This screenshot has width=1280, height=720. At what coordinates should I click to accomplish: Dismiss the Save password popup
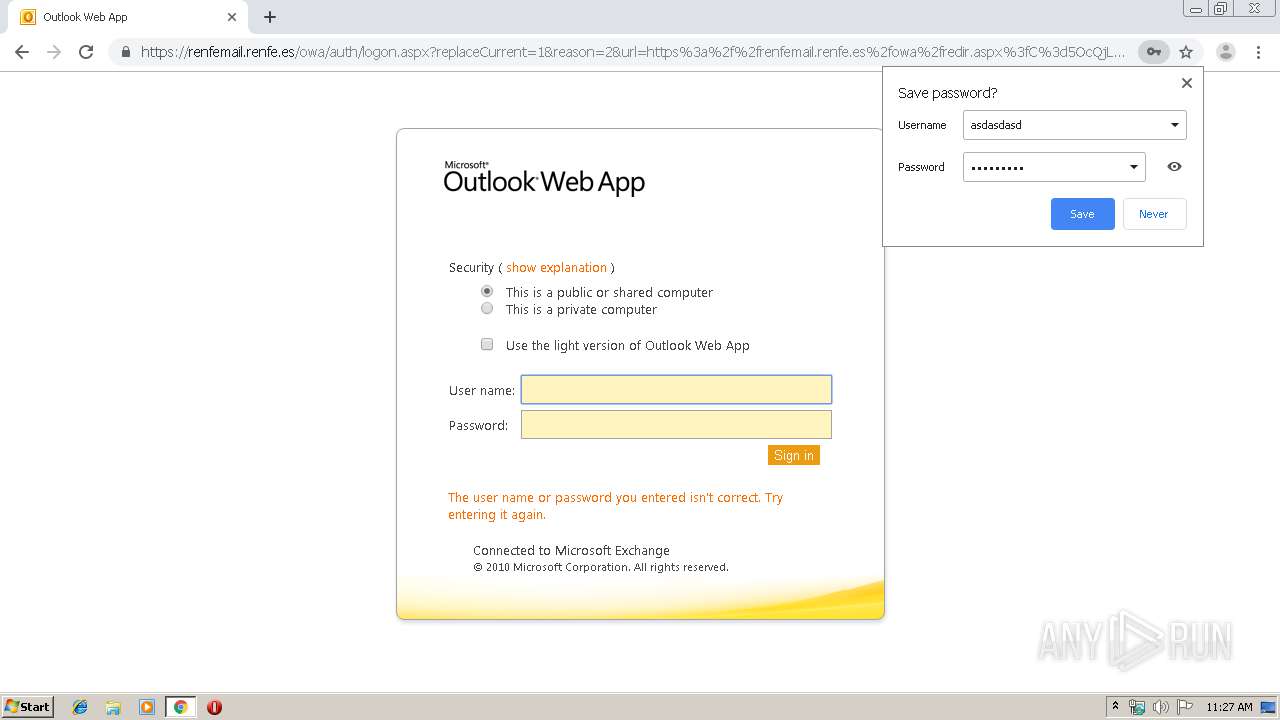click(1187, 83)
